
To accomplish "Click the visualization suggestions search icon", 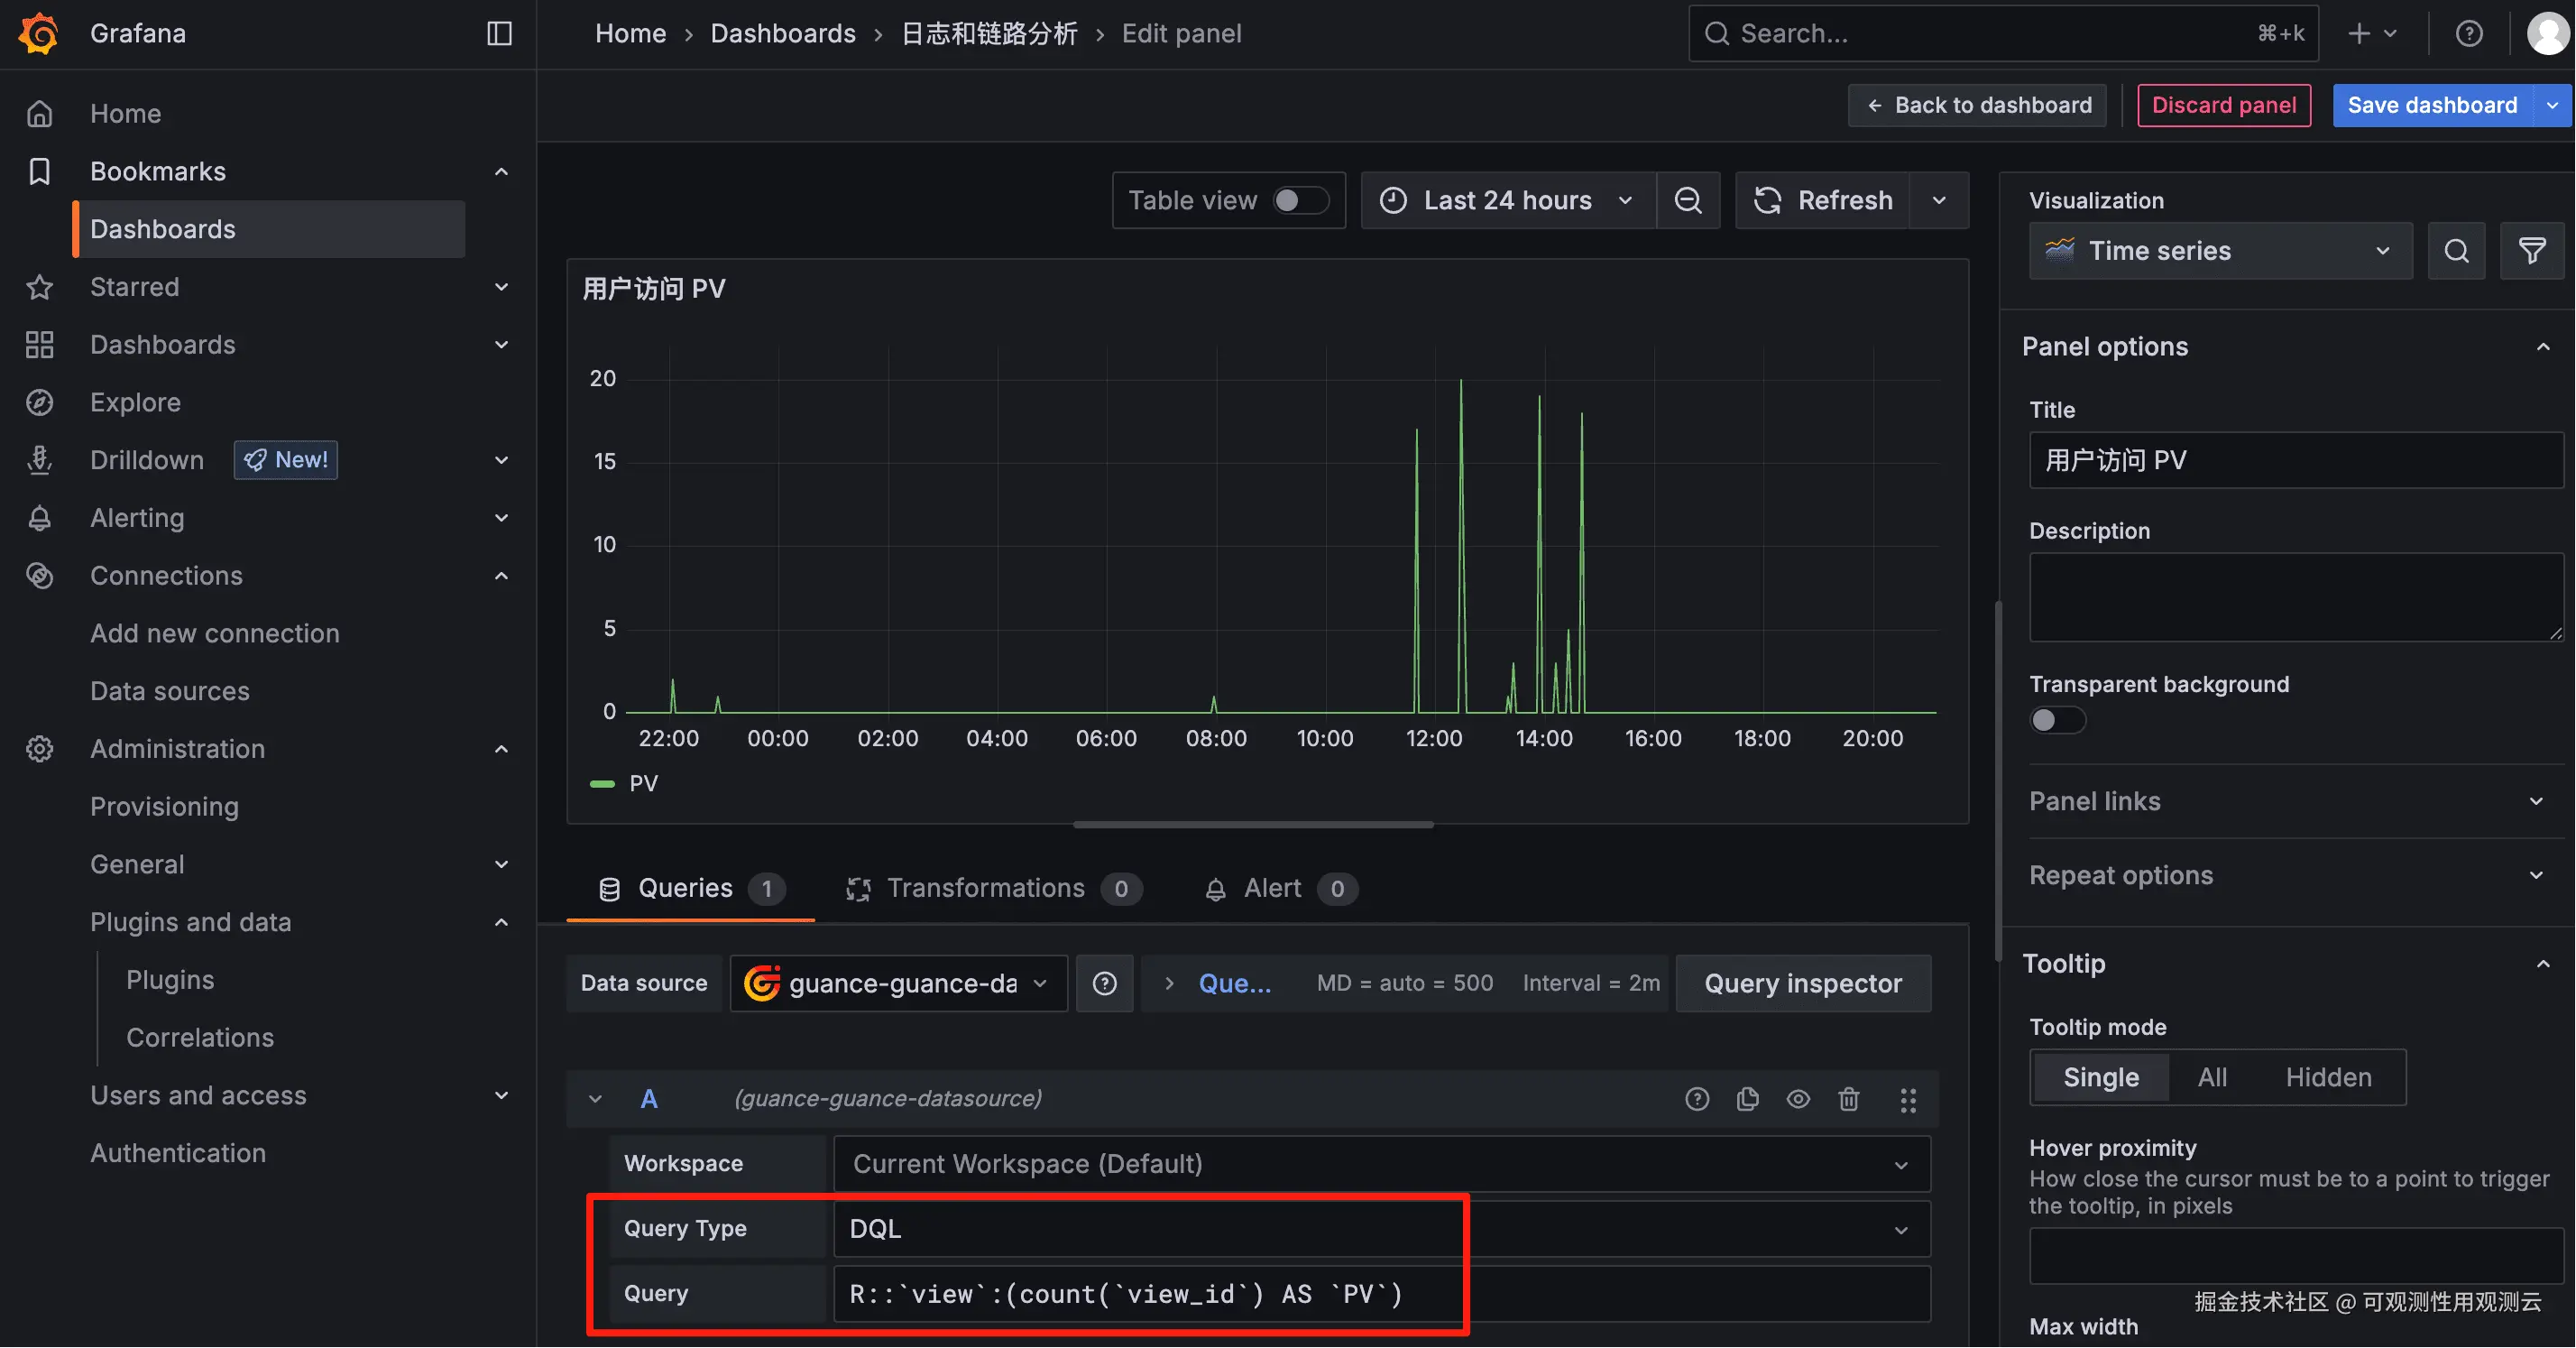I will [2456, 251].
